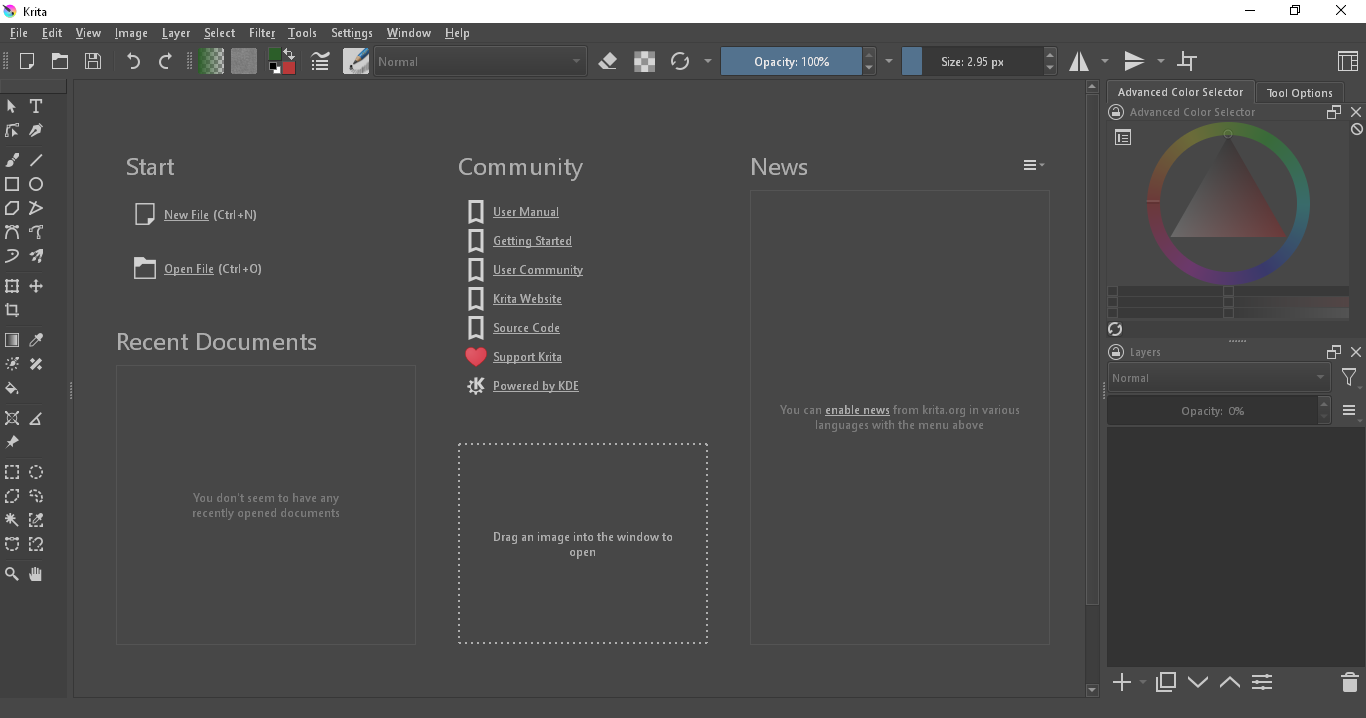This screenshot has width=1366, height=718.
Task: Click the foreground/background color selector
Action: (282, 61)
